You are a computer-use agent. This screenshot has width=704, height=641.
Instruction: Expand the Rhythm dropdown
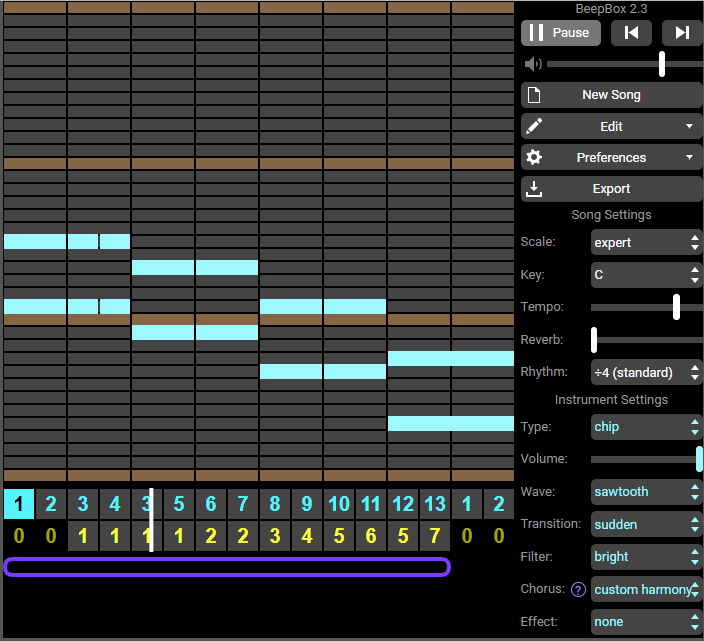[646, 372]
